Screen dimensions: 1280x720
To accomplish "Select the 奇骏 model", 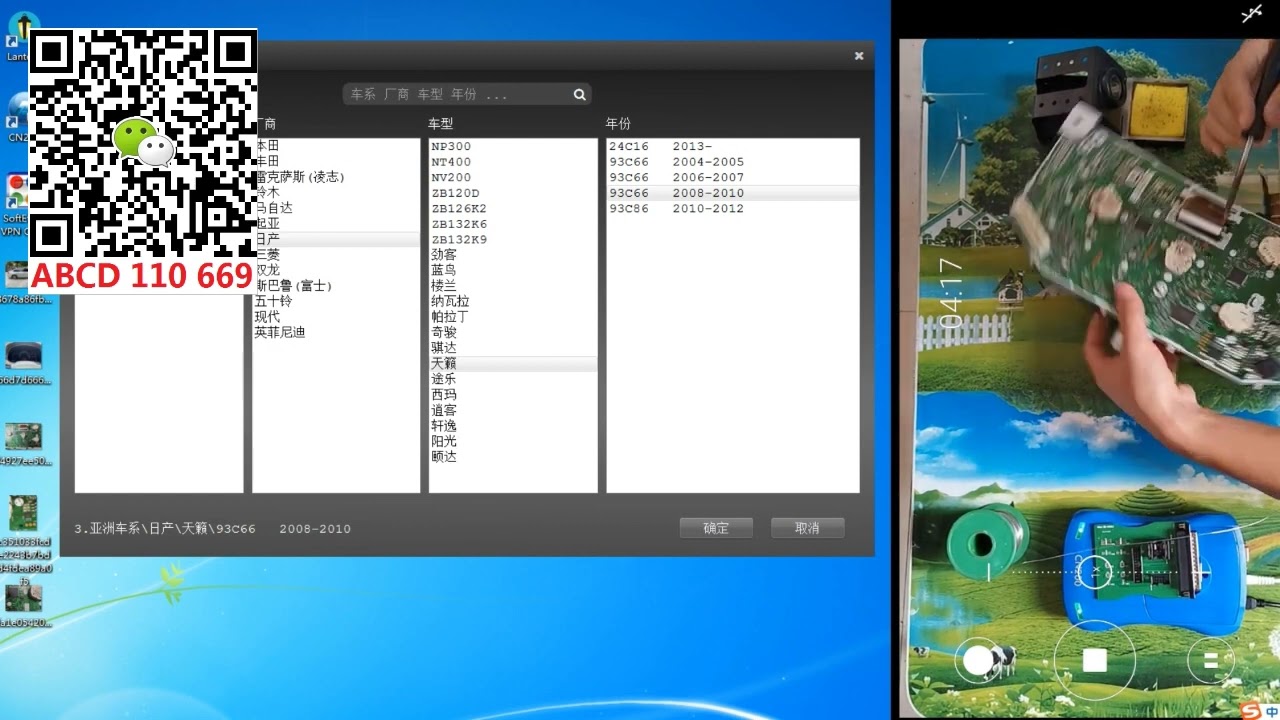I will (513, 332).
